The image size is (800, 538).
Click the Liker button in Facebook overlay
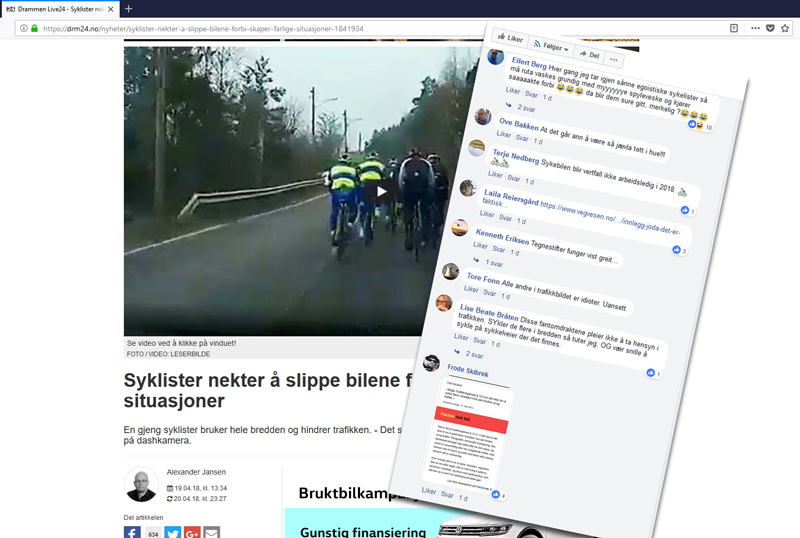[511, 38]
